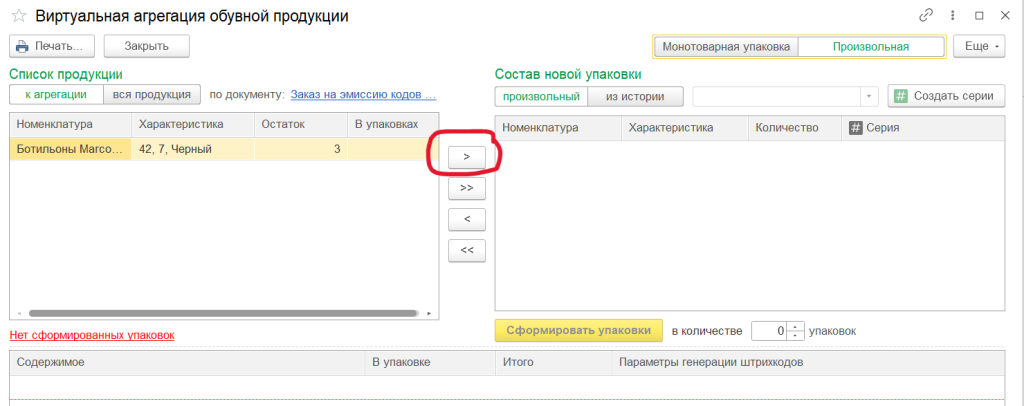Click Характеристика header in new package table

[x=684, y=128]
